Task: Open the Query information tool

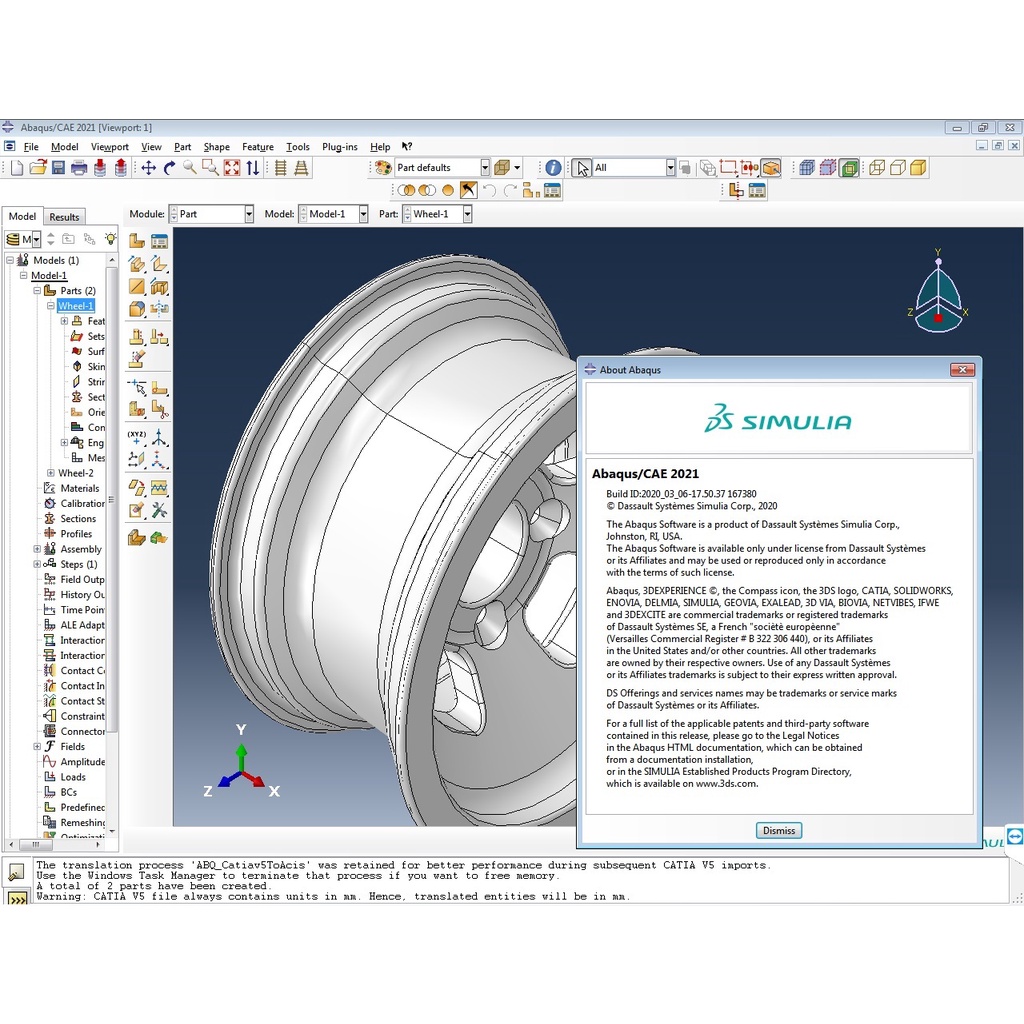Action: (x=552, y=168)
